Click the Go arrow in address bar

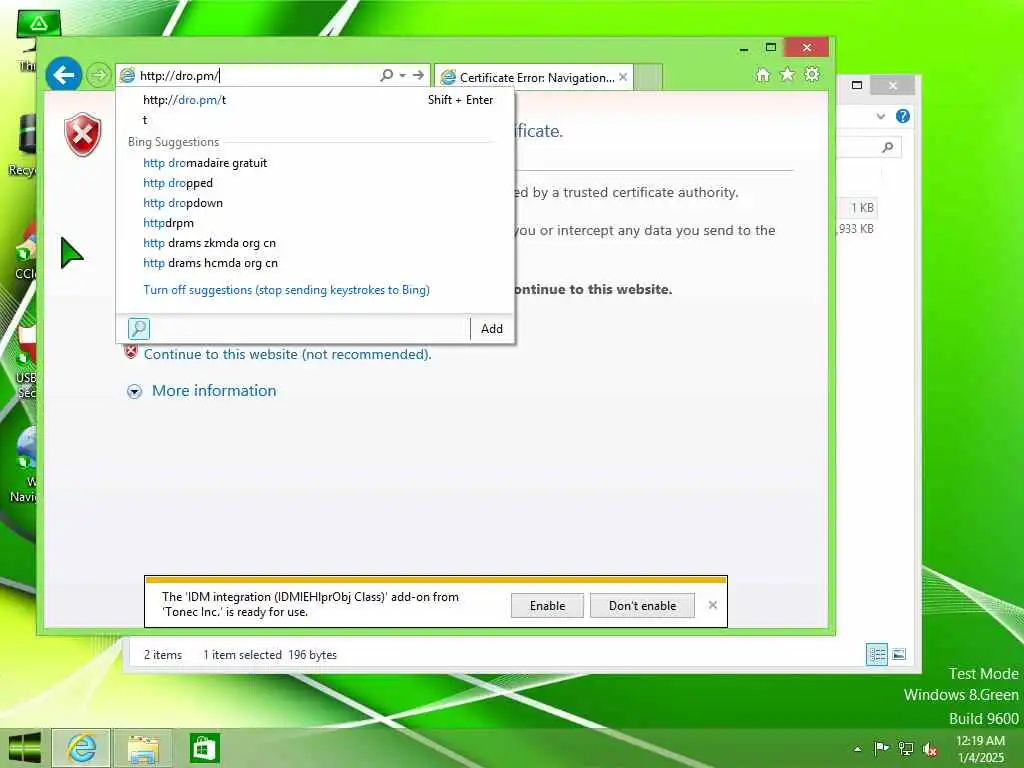(x=419, y=75)
